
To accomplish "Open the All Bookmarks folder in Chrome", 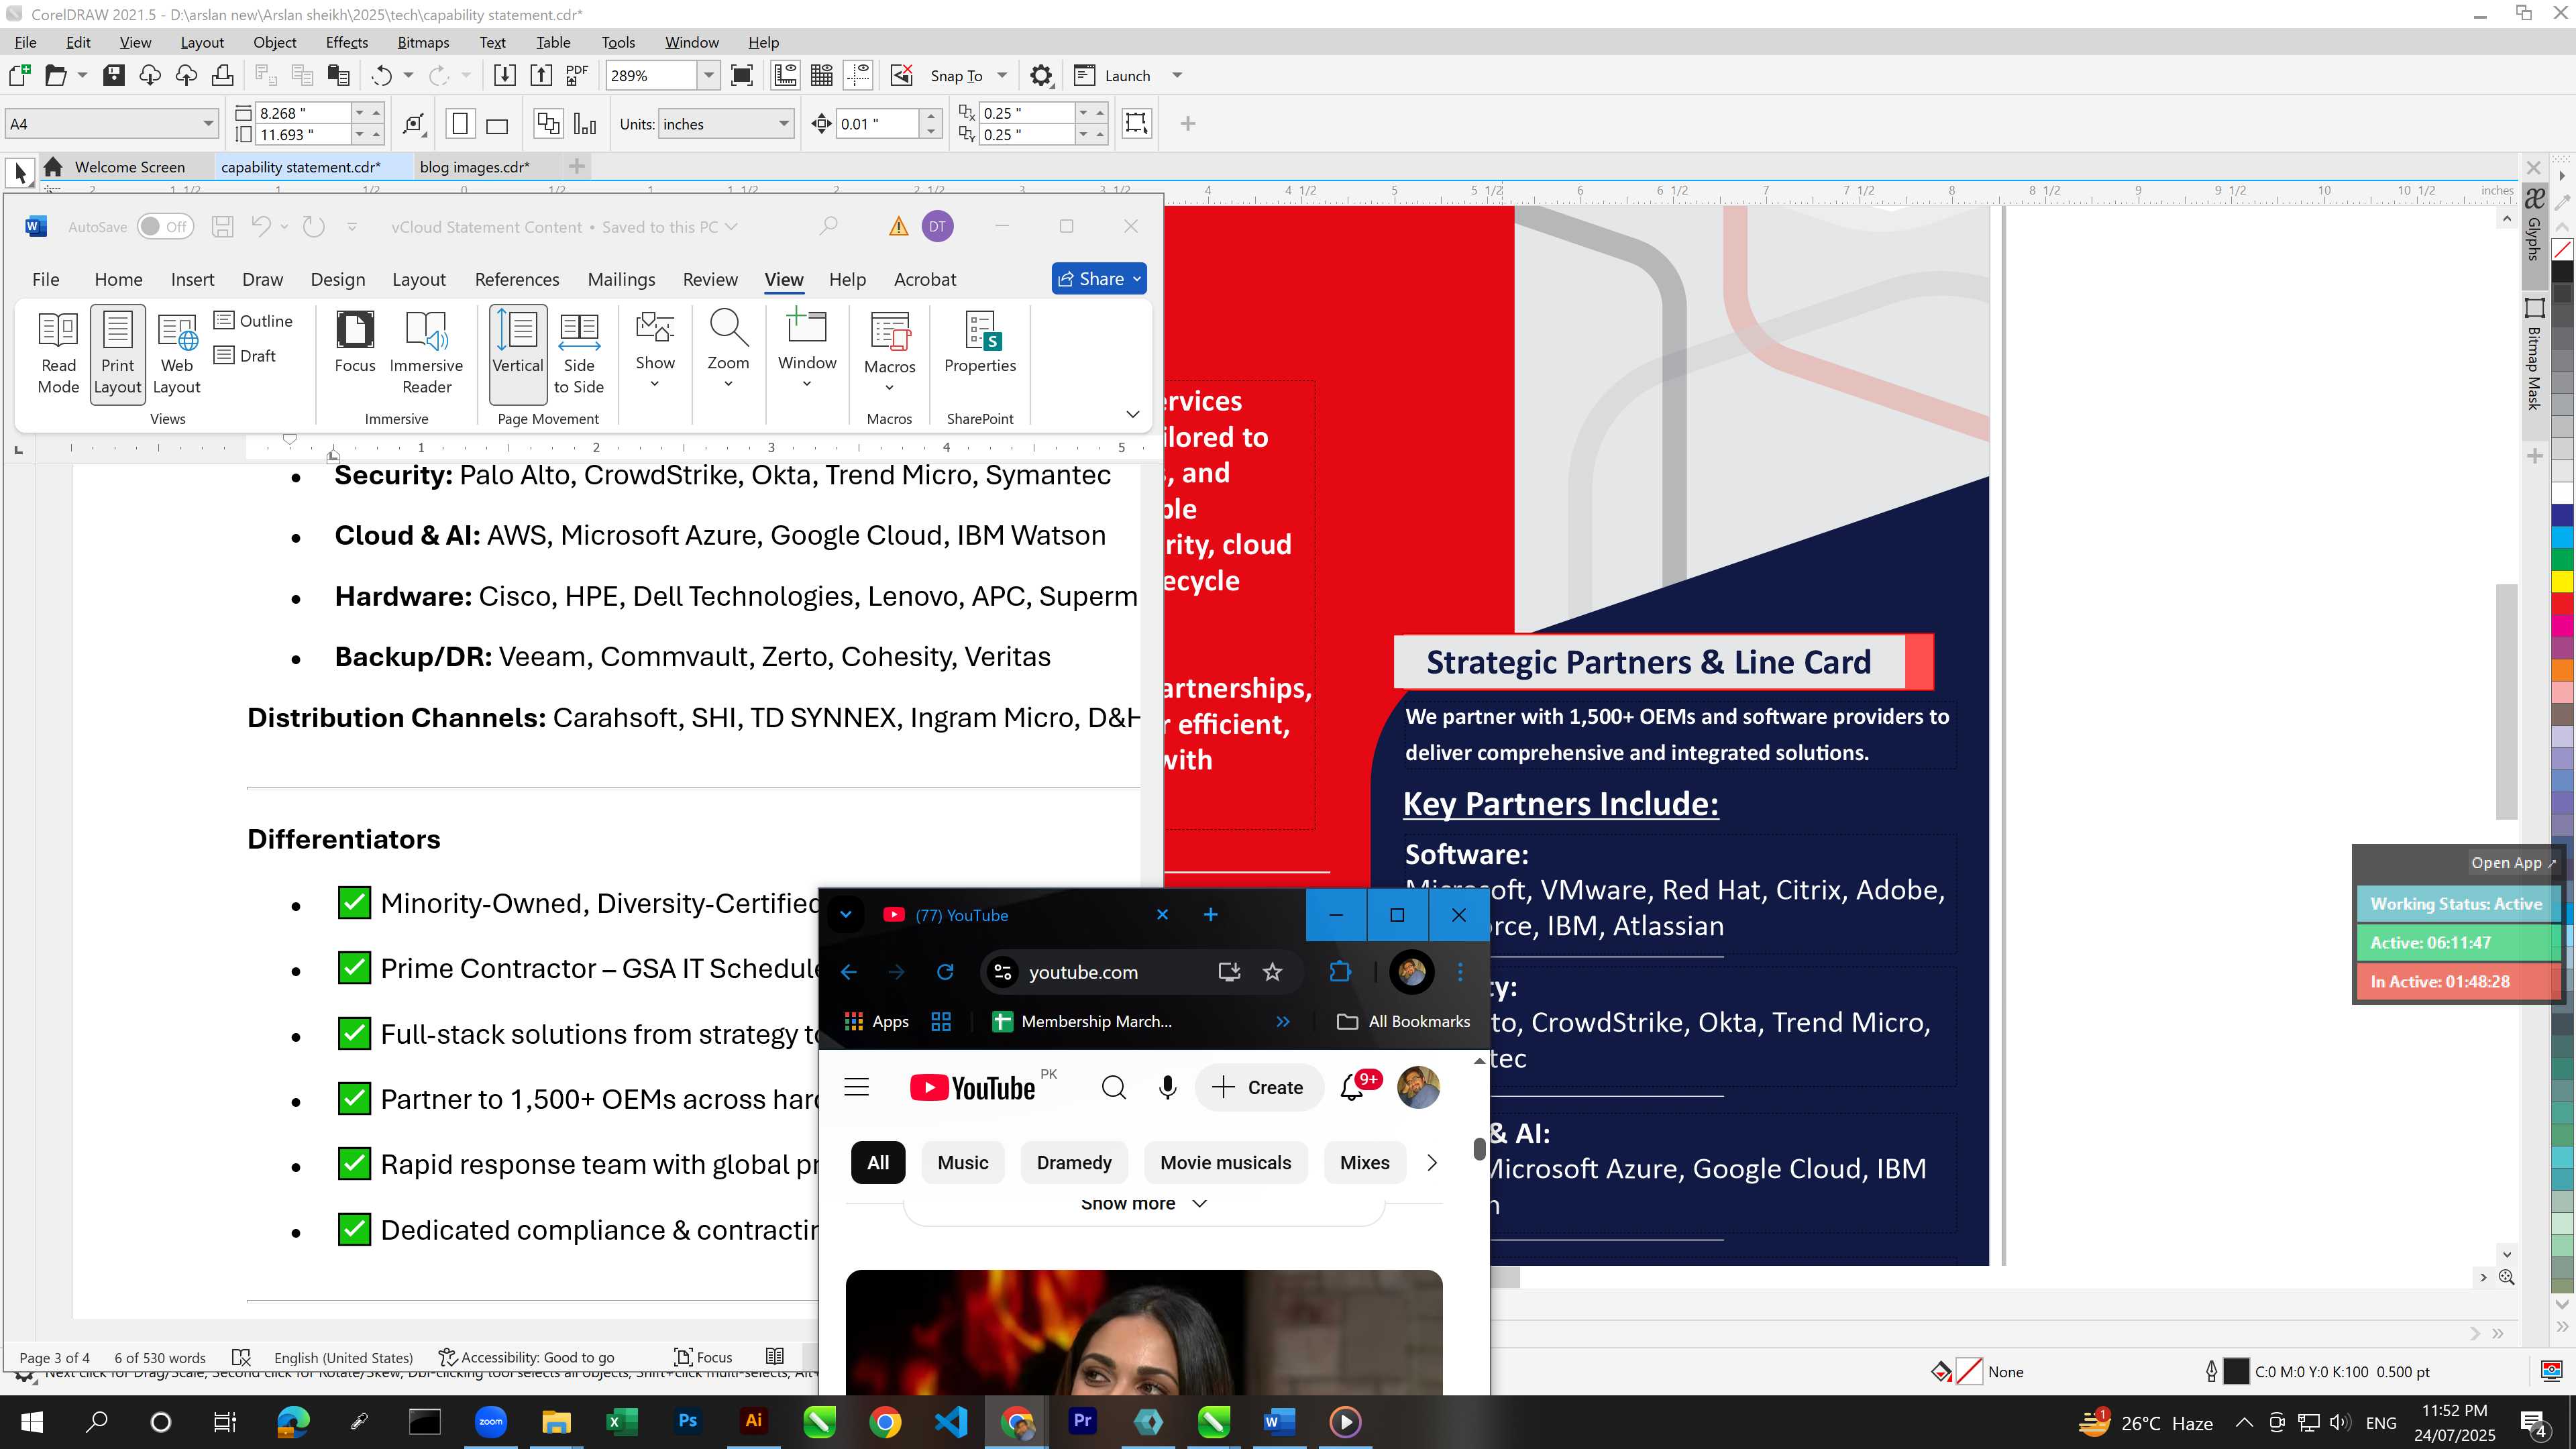I will click(1404, 1021).
